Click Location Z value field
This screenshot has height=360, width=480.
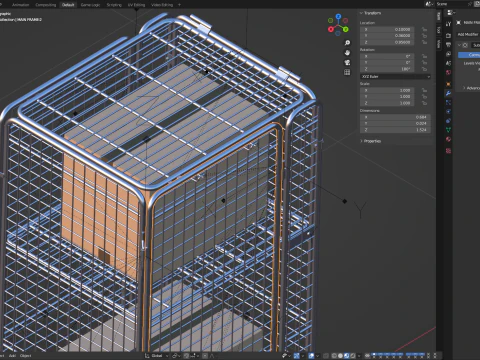[387, 42]
